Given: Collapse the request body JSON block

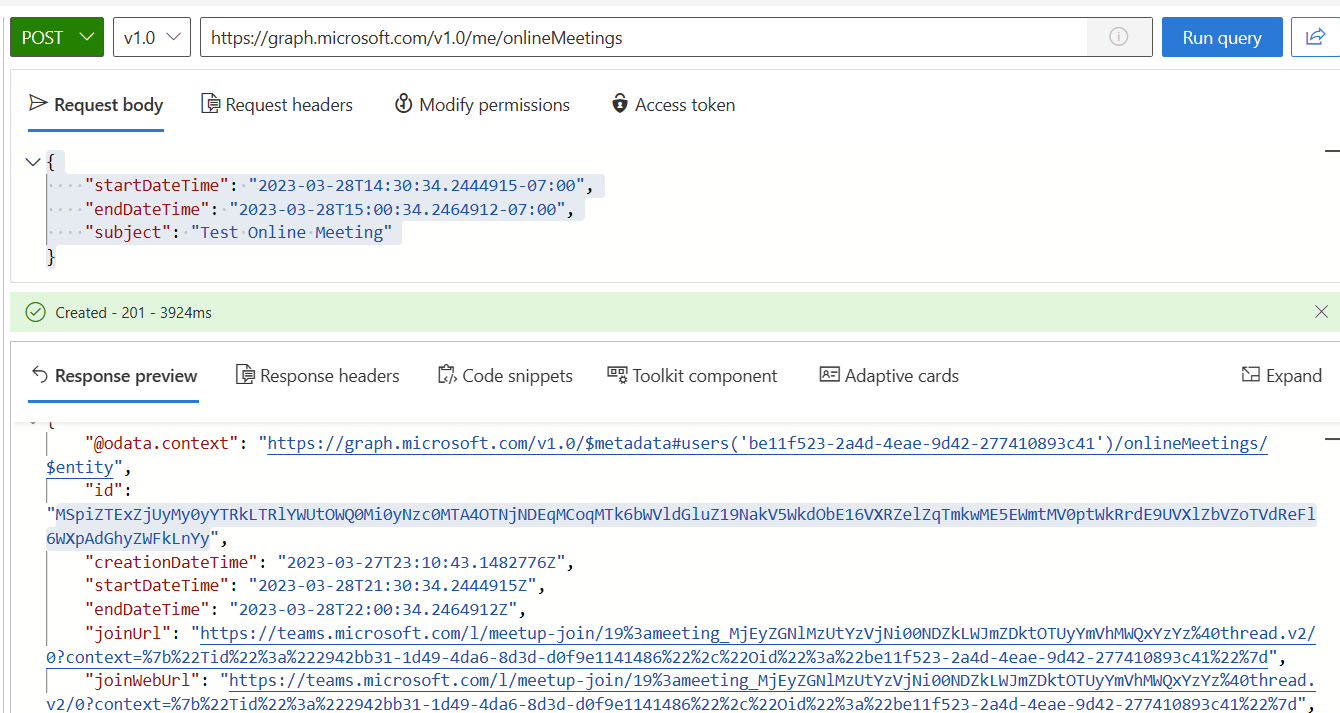Looking at the screenshot, I should (33, 160).
